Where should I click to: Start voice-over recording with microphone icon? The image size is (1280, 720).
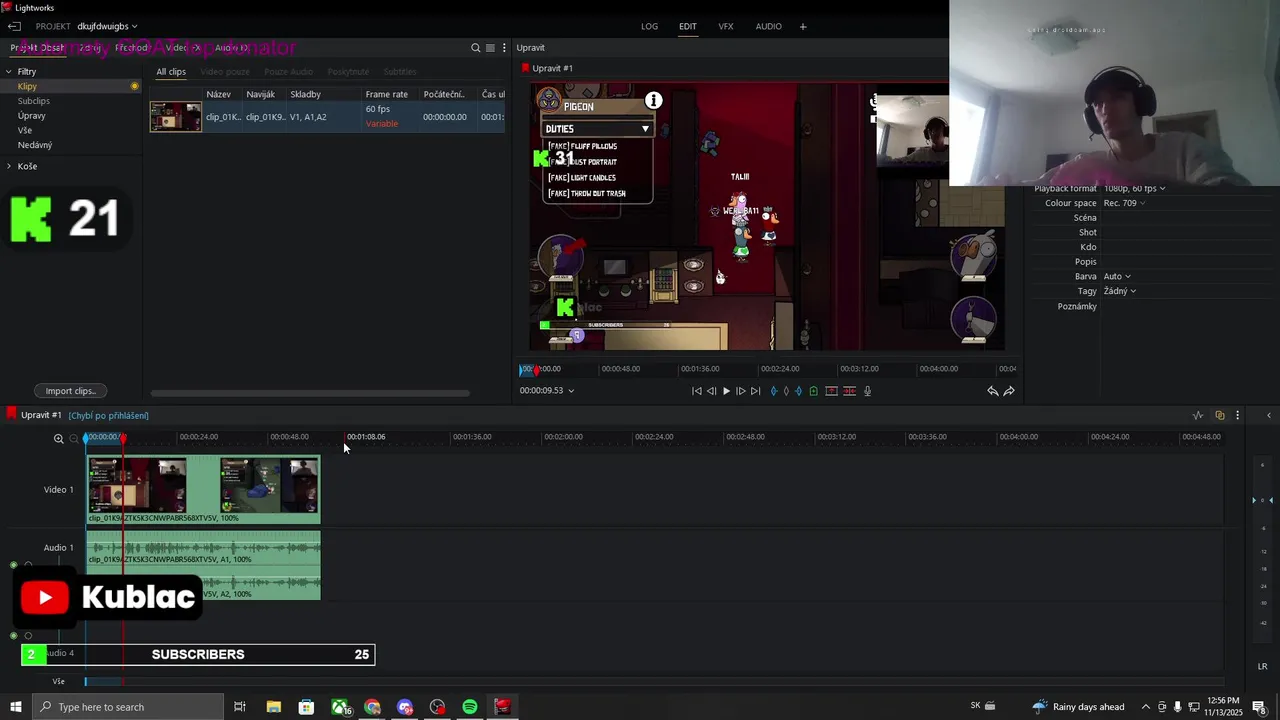click(x=867, y=391)
